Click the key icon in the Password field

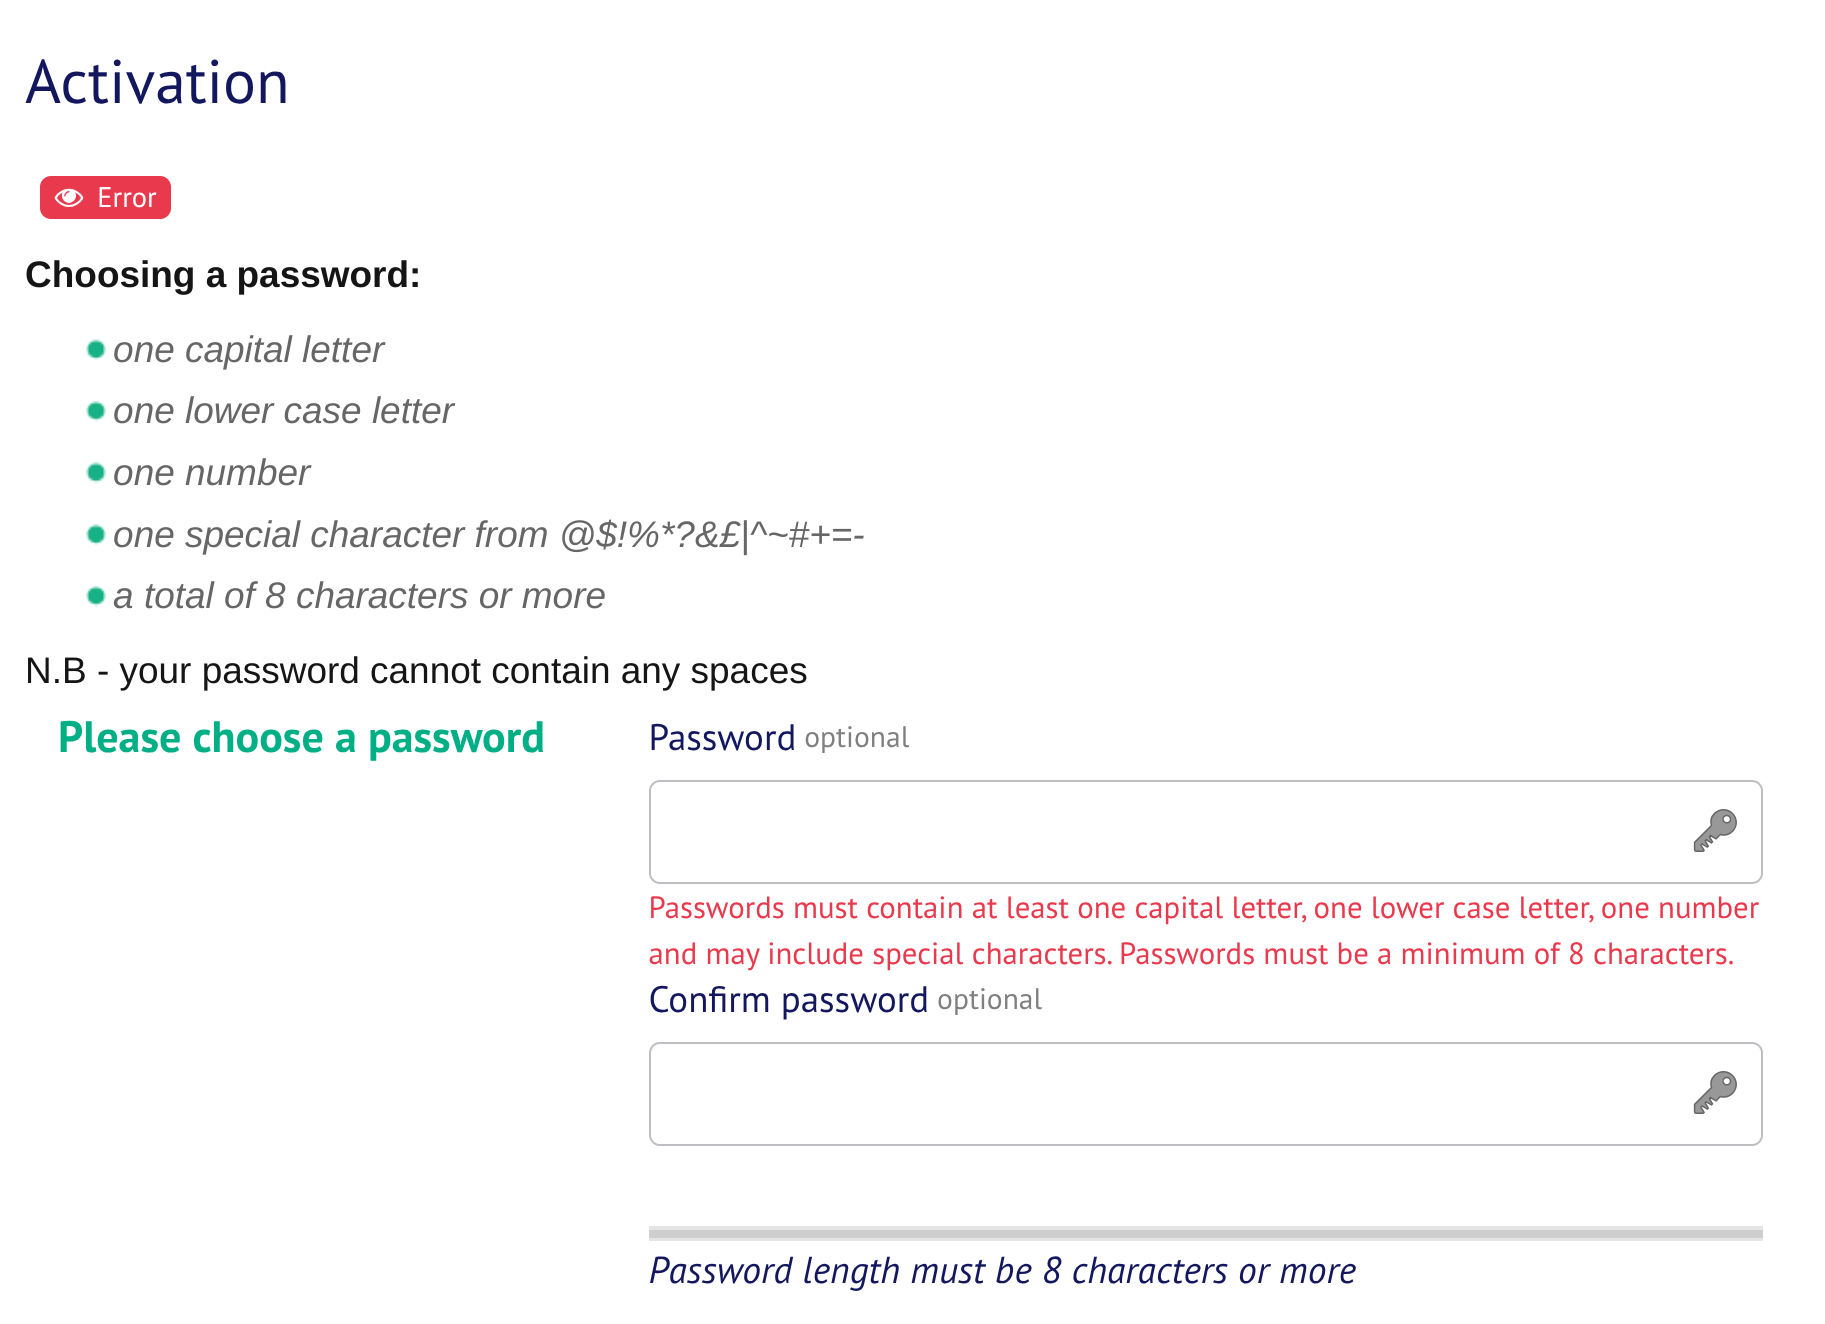[x=1715, y=831]
